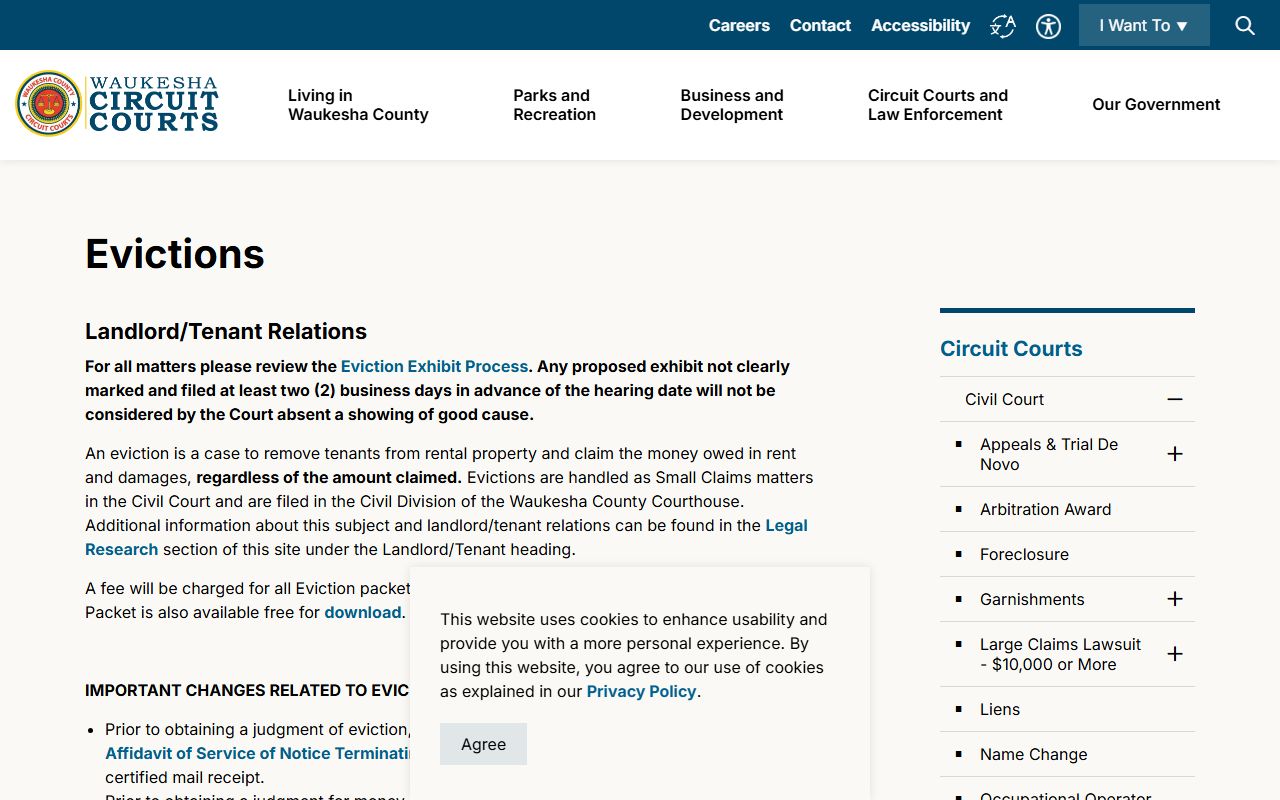Viewport: 1280px width, 800px height.
Task: Select Large Claims Lawsuit sidebar item
Action: [1060, 654]
